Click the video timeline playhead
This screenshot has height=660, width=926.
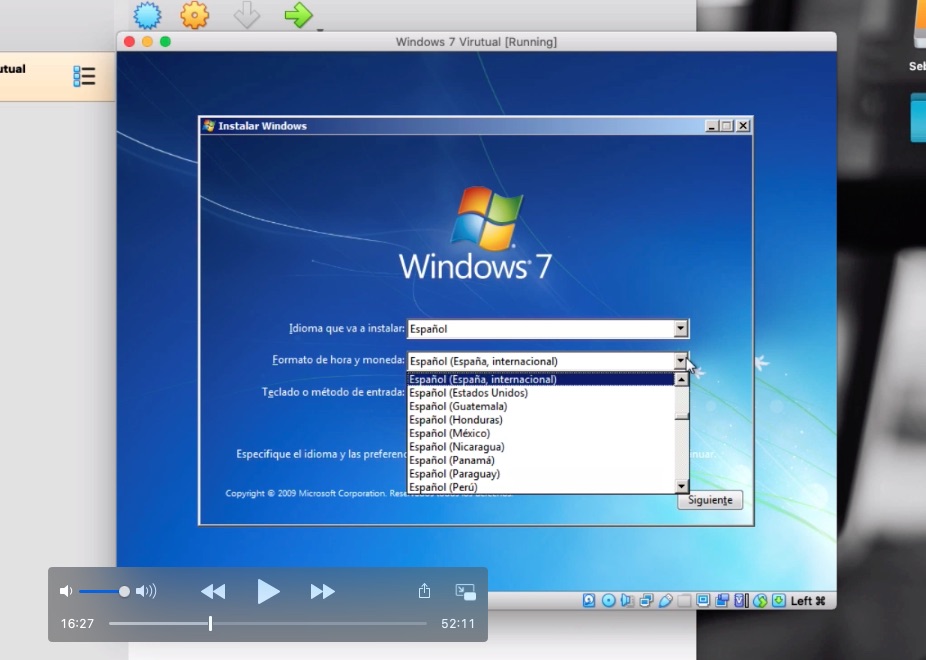[210, 623]
